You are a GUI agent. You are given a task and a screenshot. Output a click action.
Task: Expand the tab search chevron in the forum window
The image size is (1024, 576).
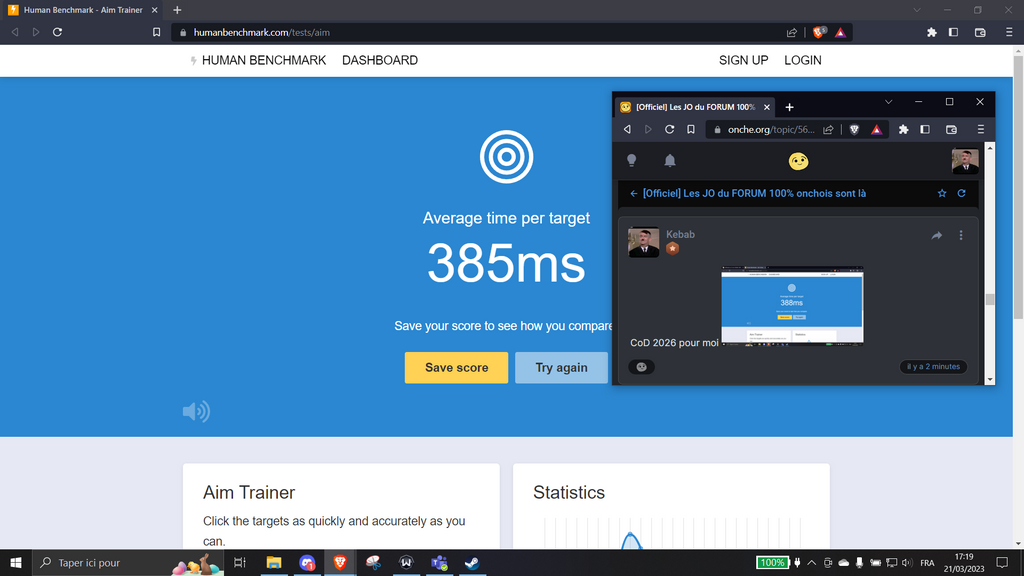[888, 102]
